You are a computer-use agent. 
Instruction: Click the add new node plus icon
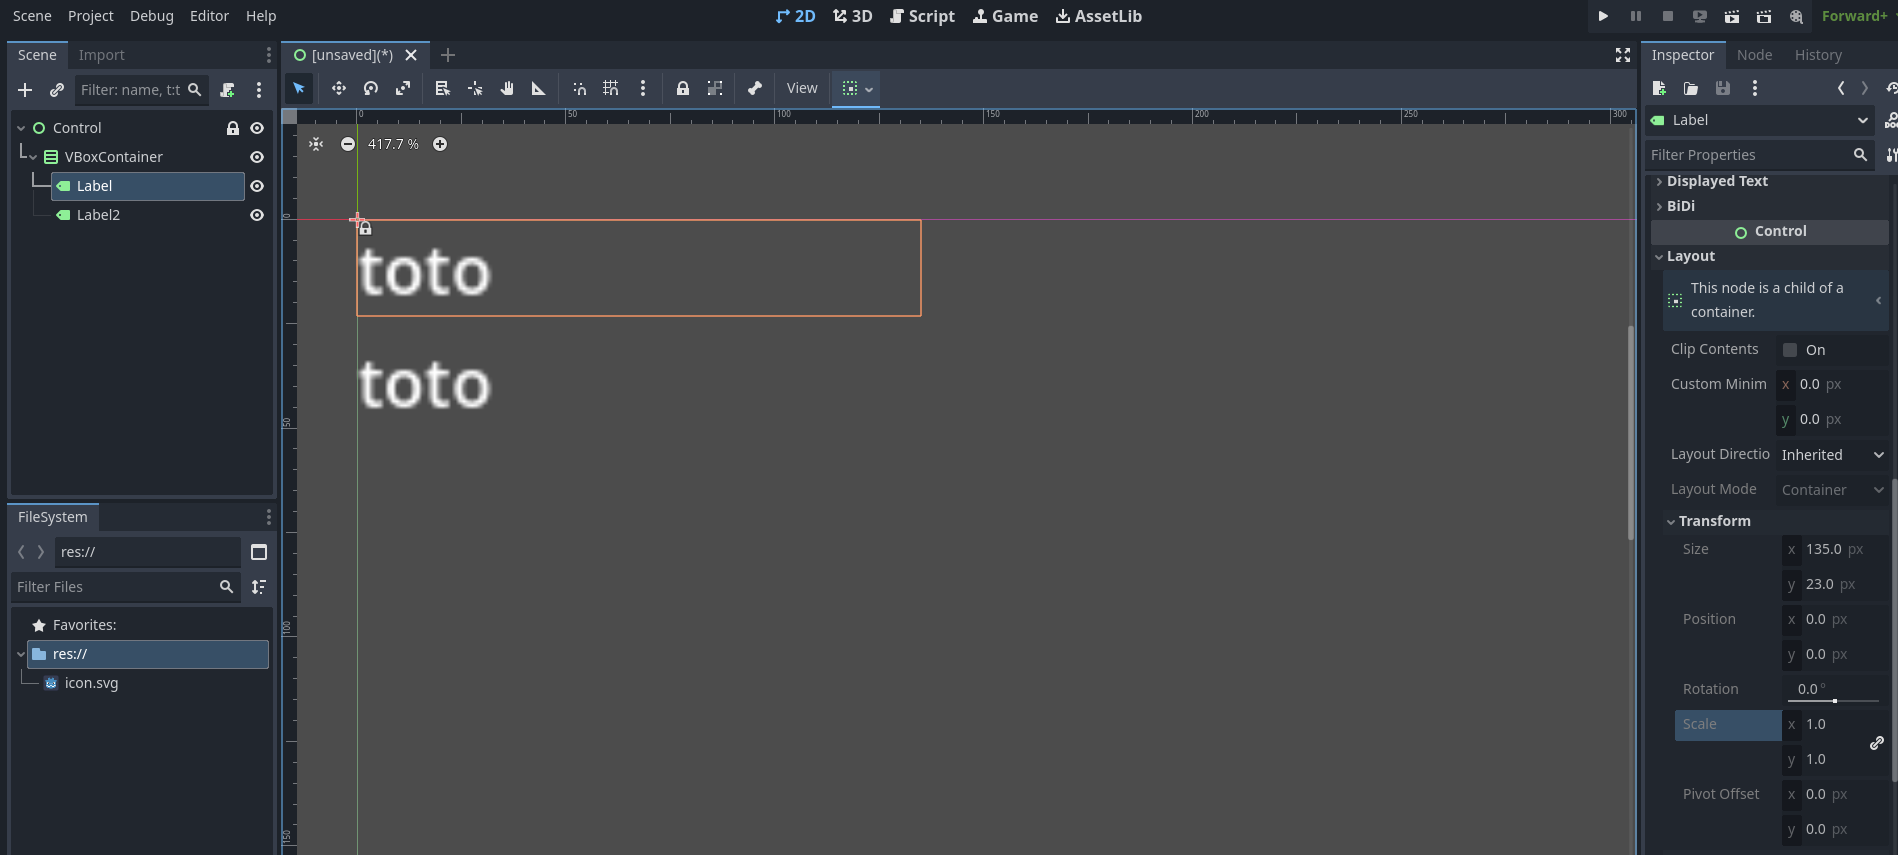click(x=25, y=90)
